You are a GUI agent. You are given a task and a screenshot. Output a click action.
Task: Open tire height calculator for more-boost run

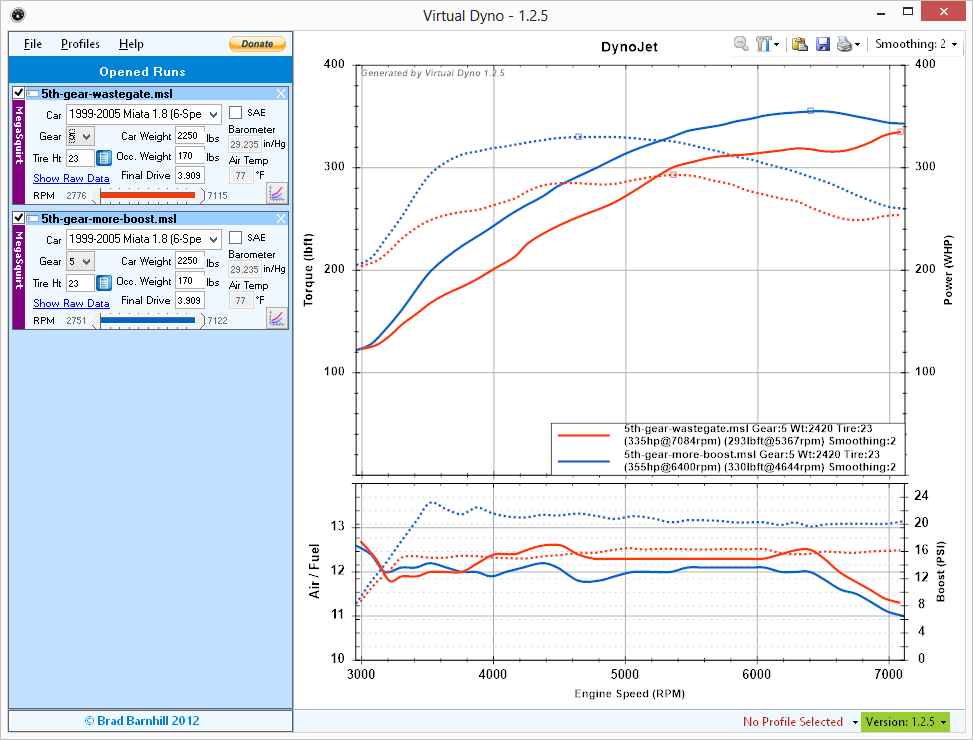pos(104,282)
